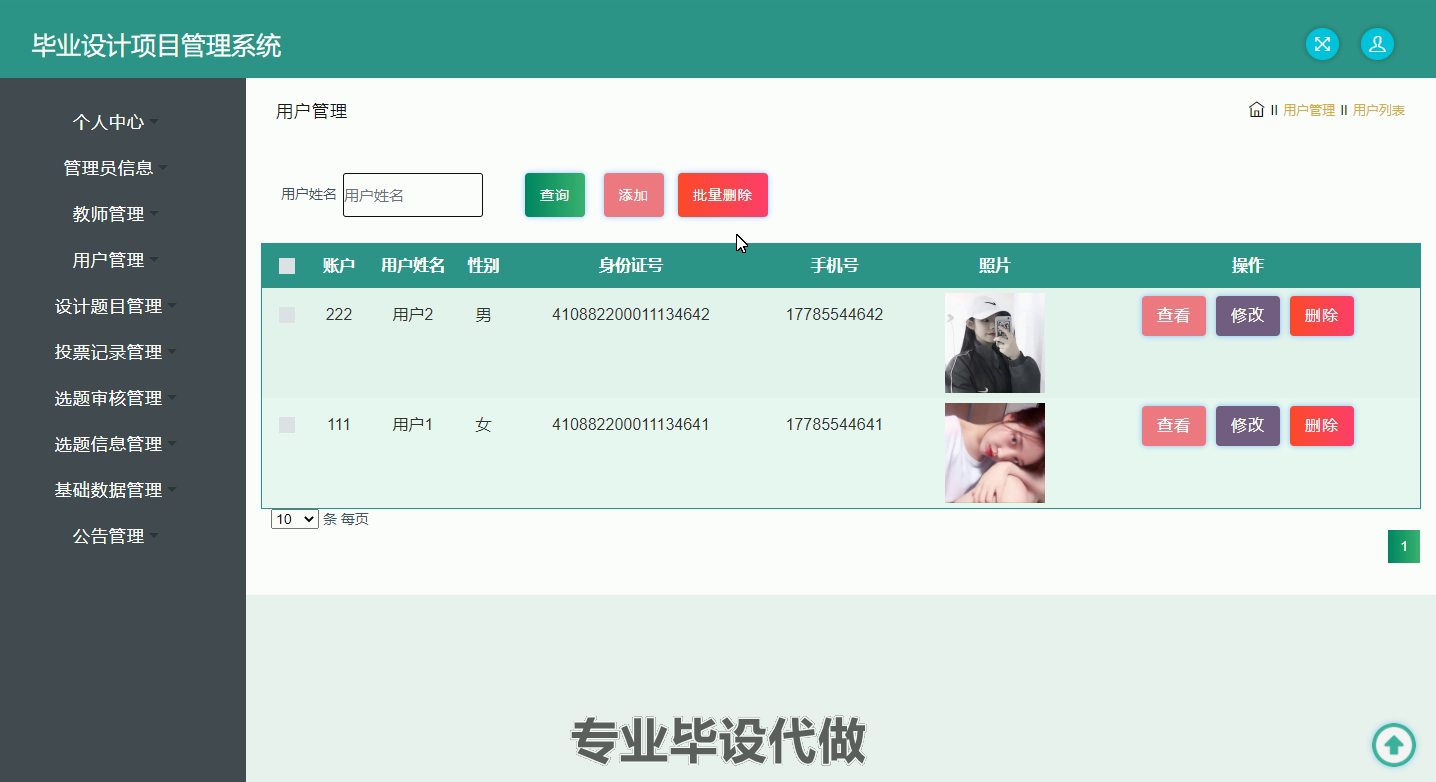Click the 身份证号 column header
The height and width of the screenshot is (782, 1436).
point(631,266)
